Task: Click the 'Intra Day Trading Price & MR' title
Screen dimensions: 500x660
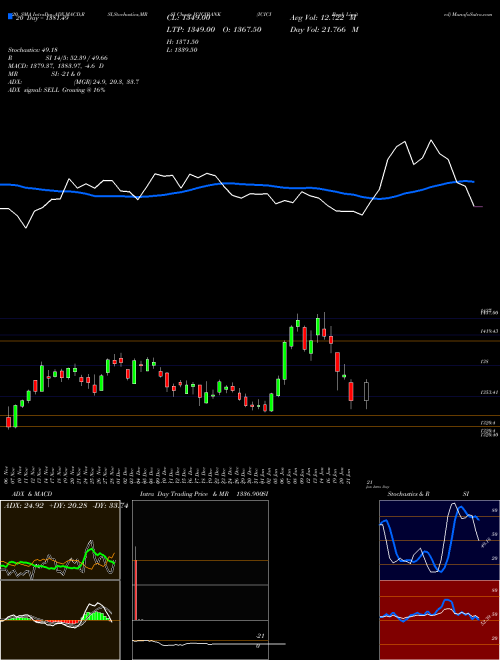Action: (x=184, y=494)
